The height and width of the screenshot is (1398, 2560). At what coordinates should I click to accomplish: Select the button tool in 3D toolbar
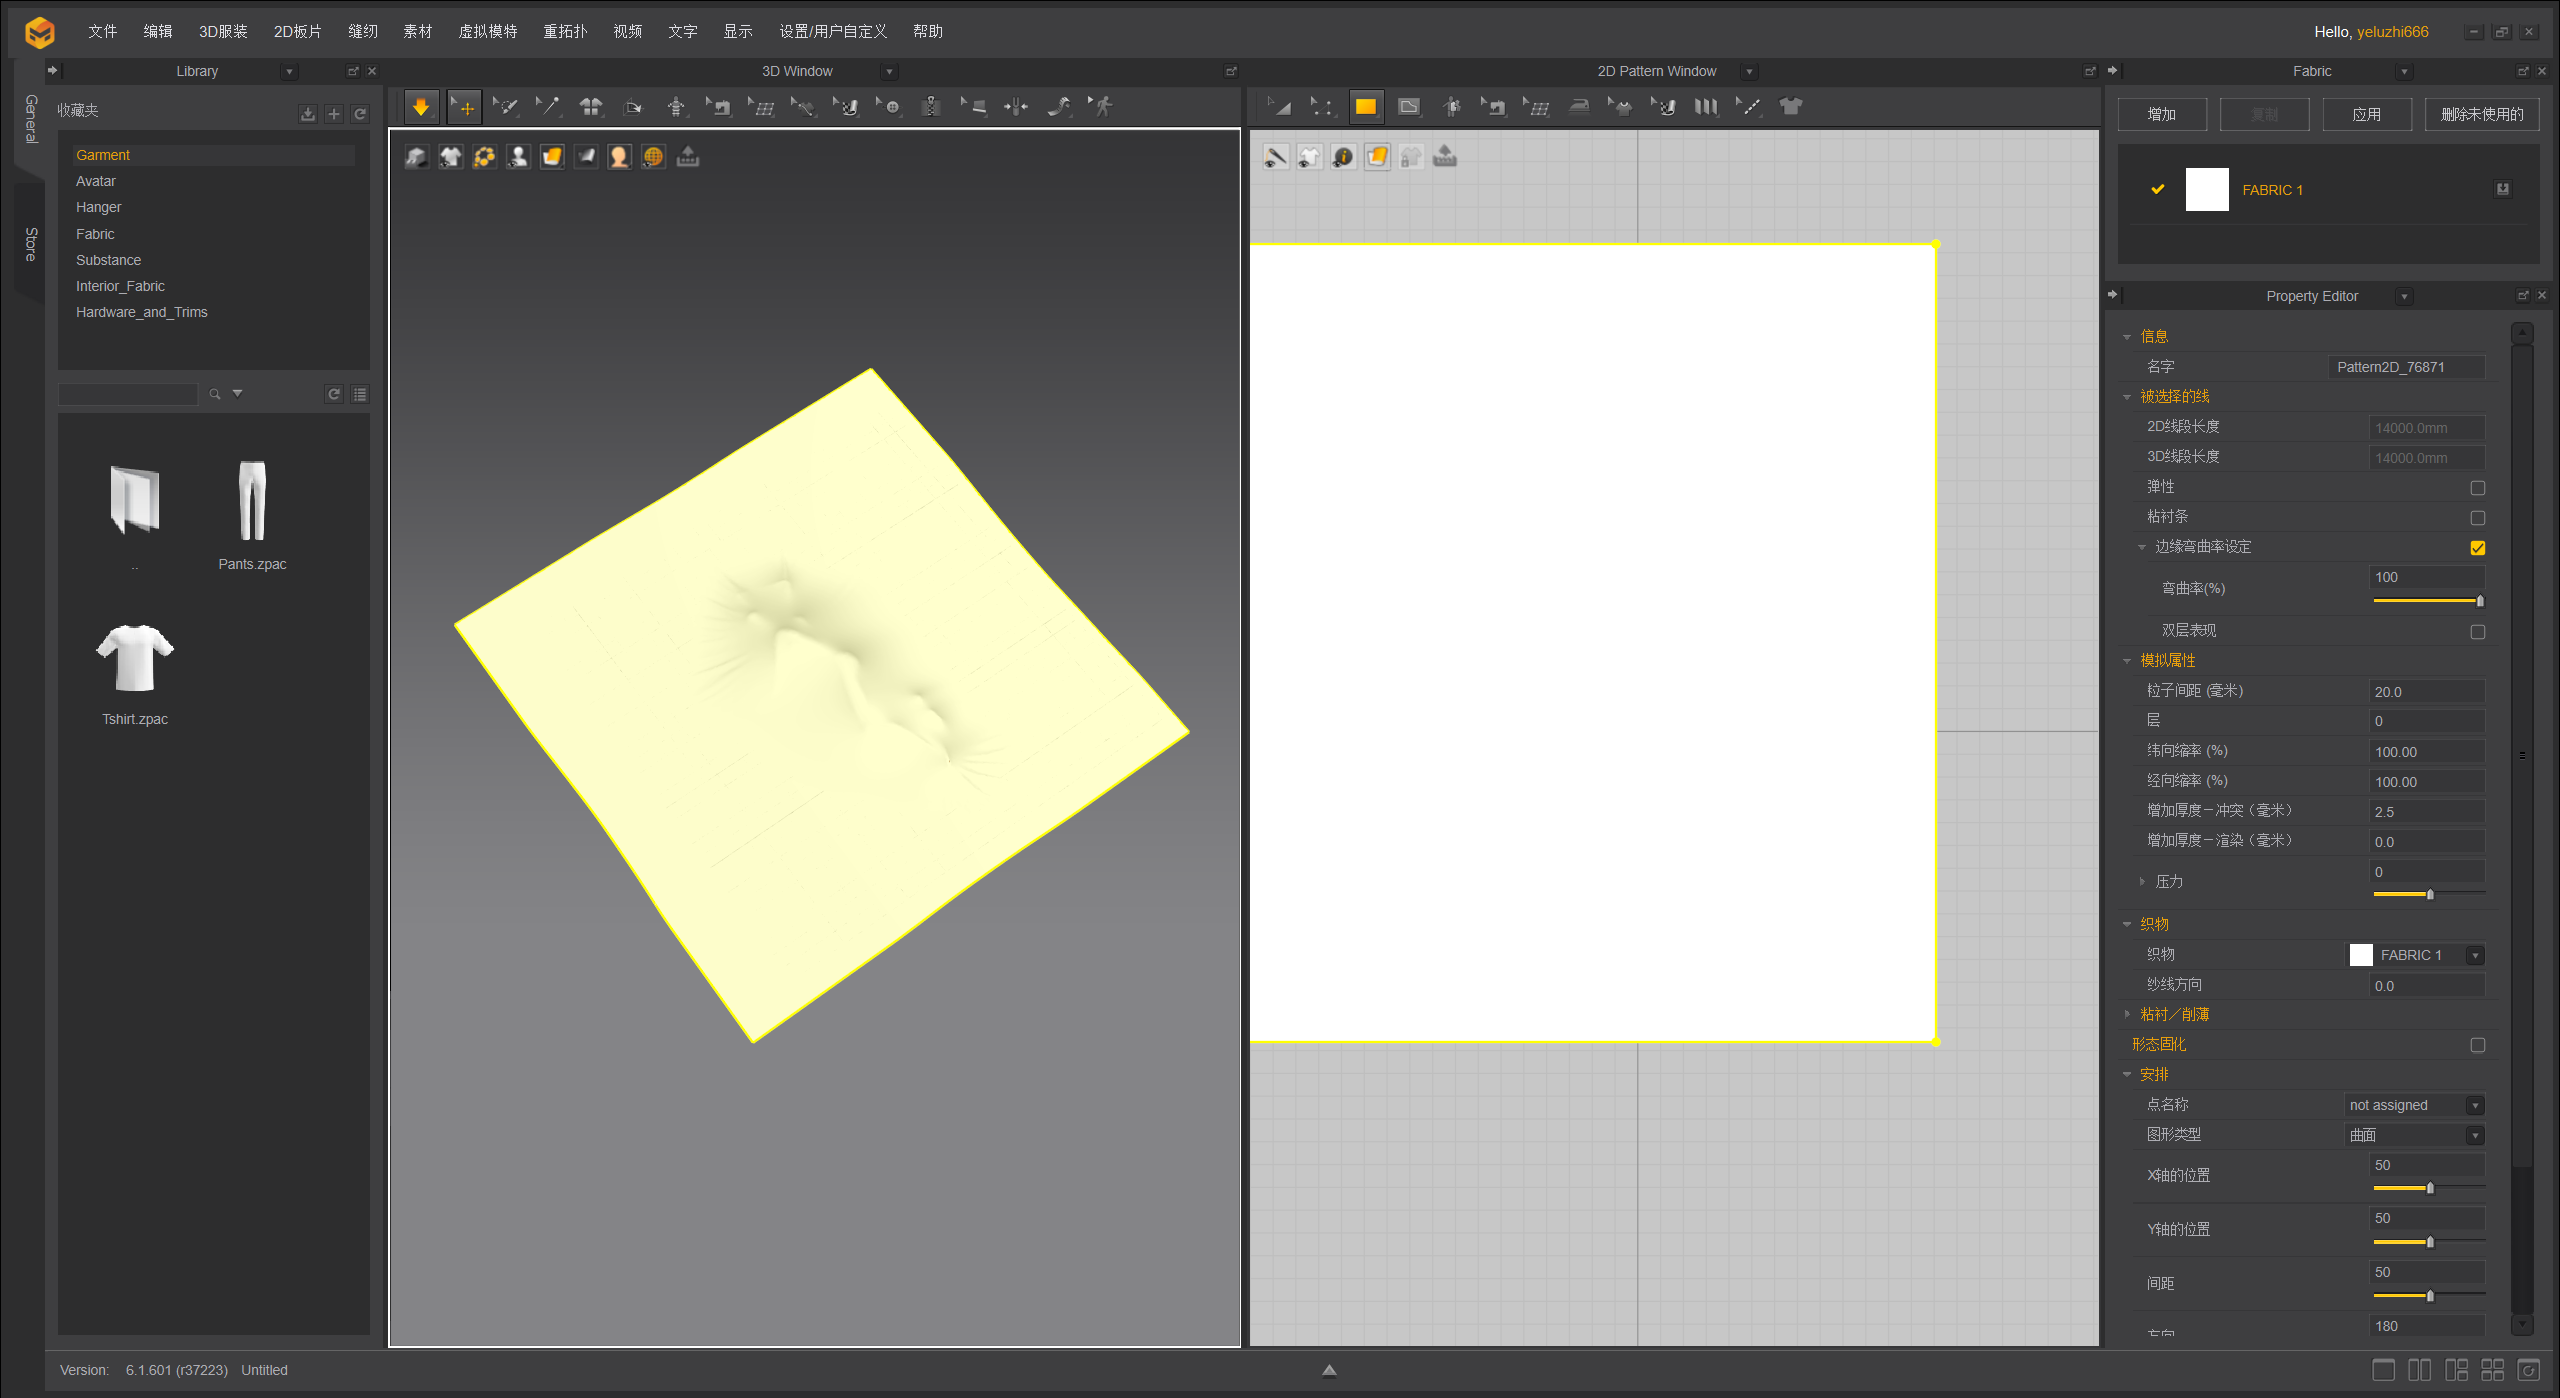click(891, 107)
